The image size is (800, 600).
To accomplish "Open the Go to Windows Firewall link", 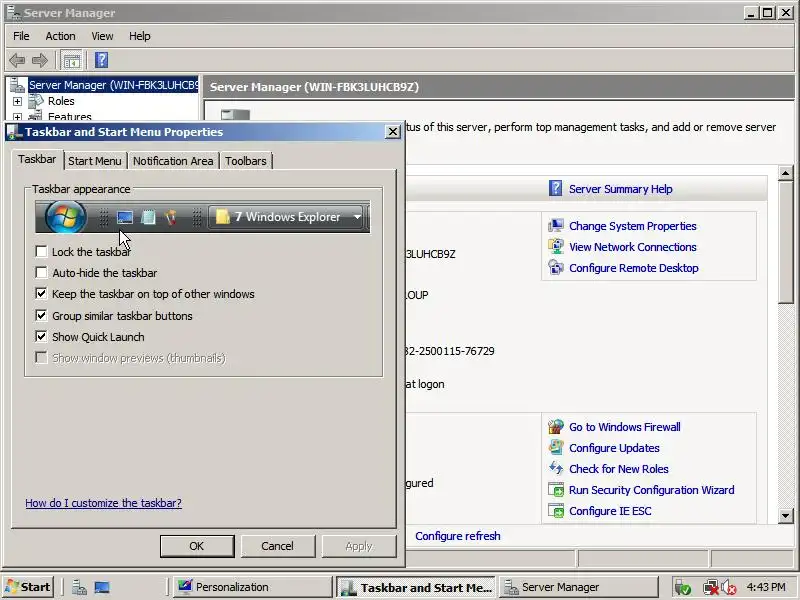I will pos(624,427).
